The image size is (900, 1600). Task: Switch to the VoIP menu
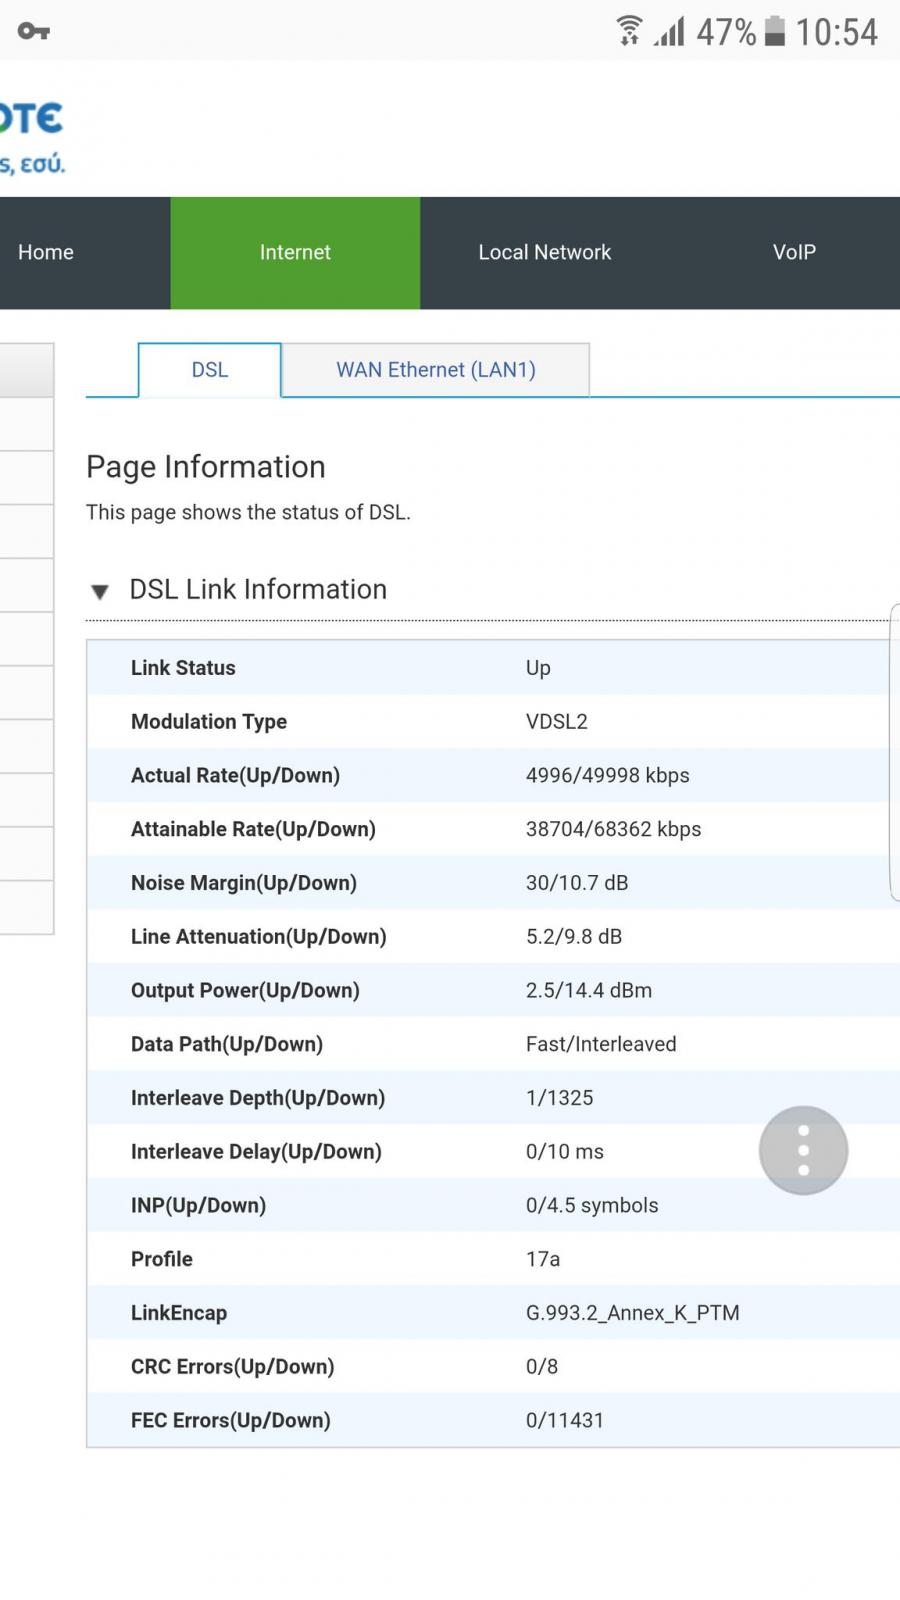794,252
